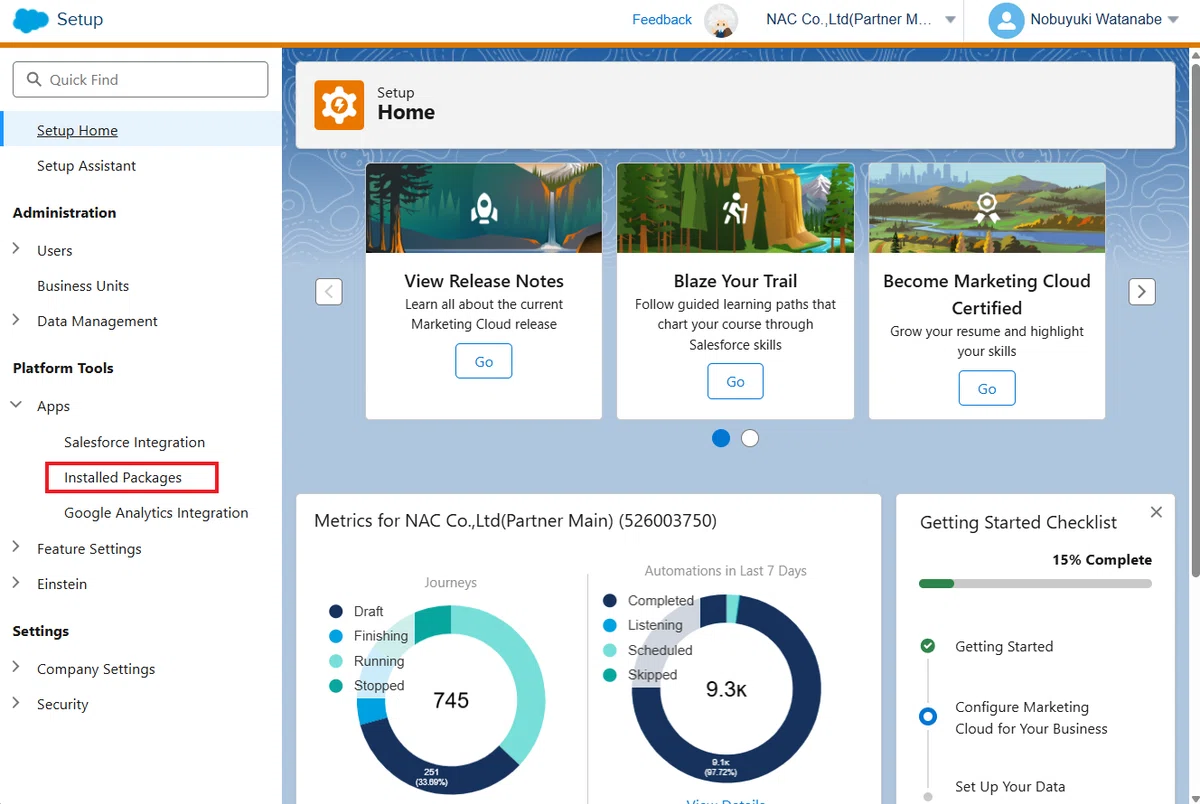Click the rocket icon on View Release Notes
The image size is (1200, 804).
click(484, 208)
